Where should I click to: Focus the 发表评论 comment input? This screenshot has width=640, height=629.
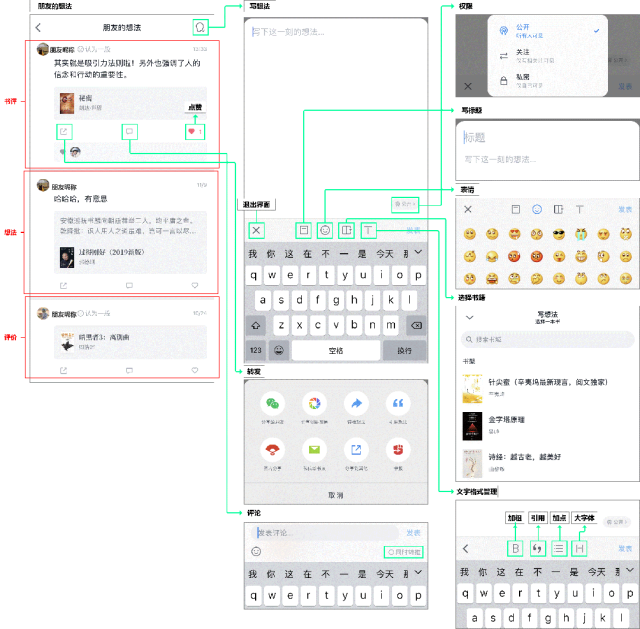[324, 533]
